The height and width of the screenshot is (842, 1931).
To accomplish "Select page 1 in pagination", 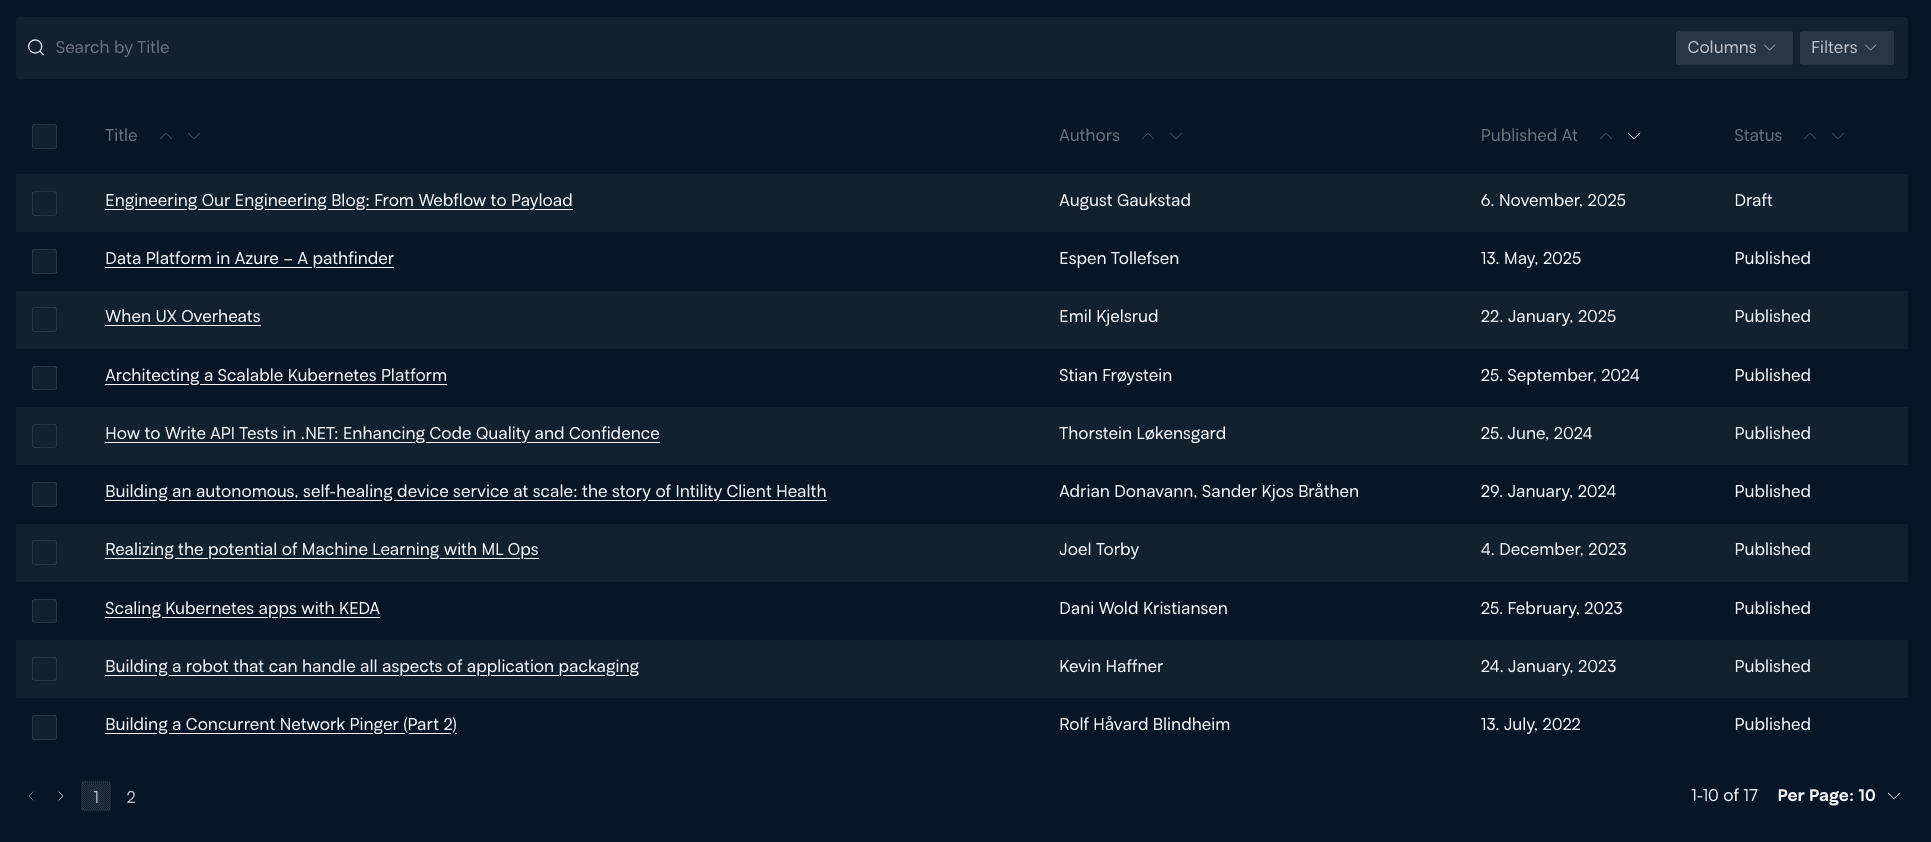I will tap(96, 797).
